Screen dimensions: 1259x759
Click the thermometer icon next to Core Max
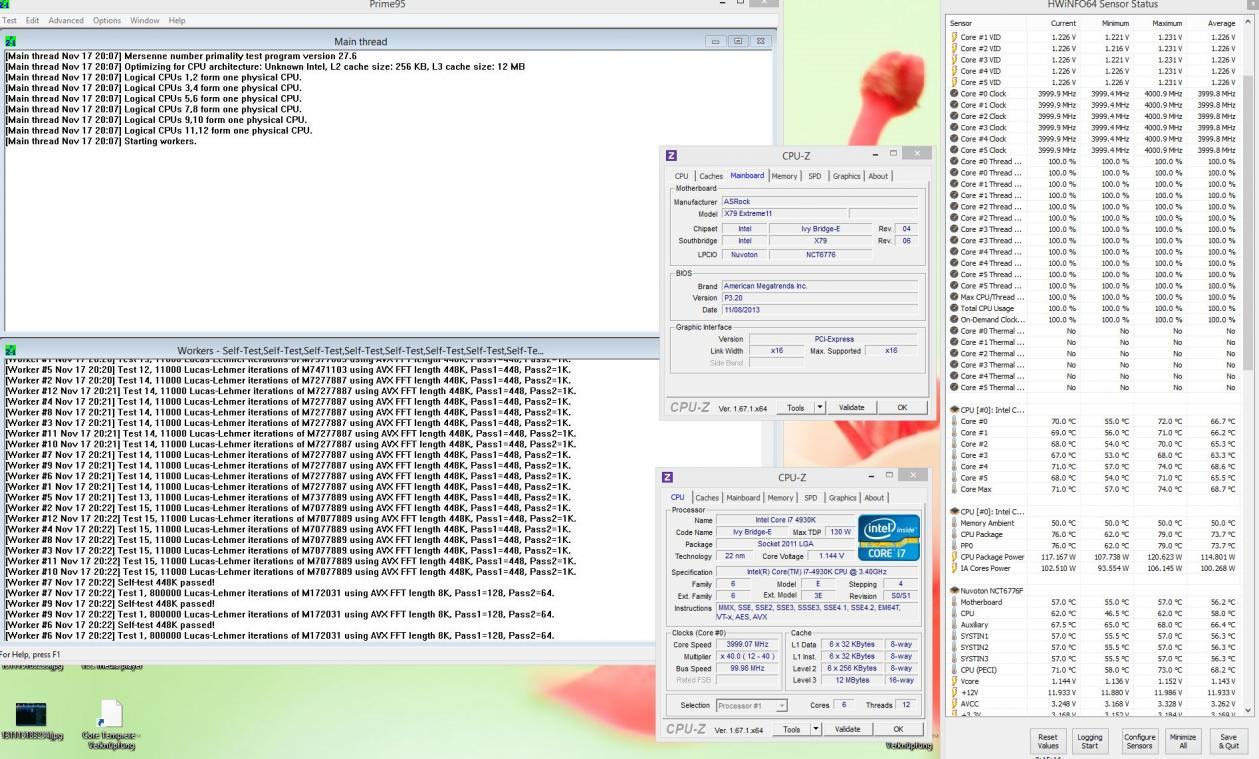tap(953, 489)
